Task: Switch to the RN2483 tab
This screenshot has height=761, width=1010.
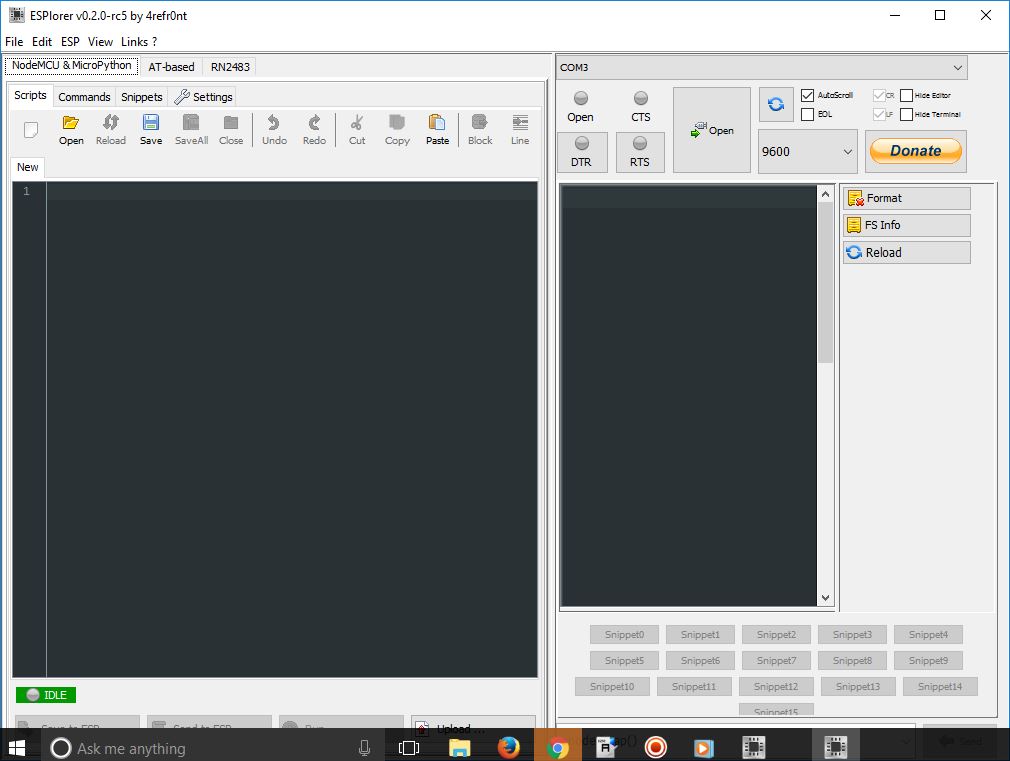Action: coord(230,67)
